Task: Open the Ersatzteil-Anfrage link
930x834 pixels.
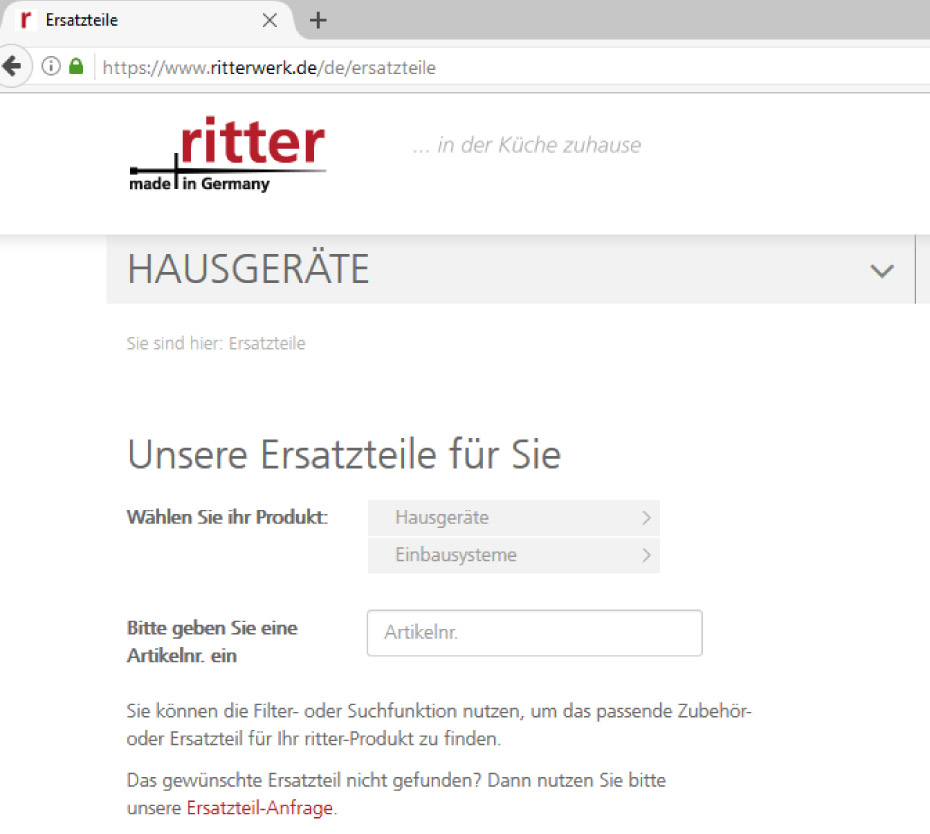Action: pyautogui.click(x=259, y=808)
